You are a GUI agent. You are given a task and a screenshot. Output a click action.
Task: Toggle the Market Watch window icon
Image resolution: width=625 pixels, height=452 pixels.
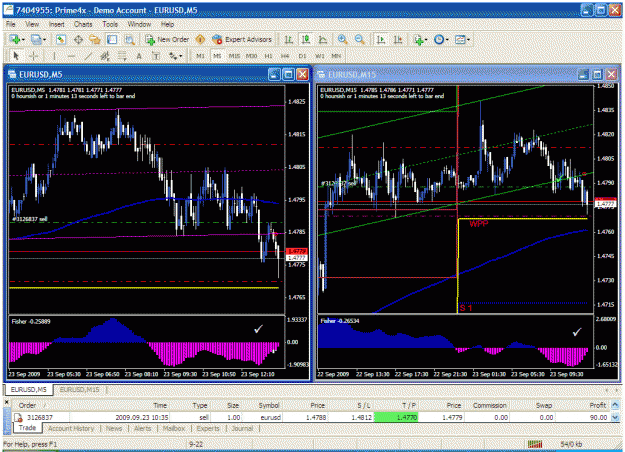click(61, 39)
